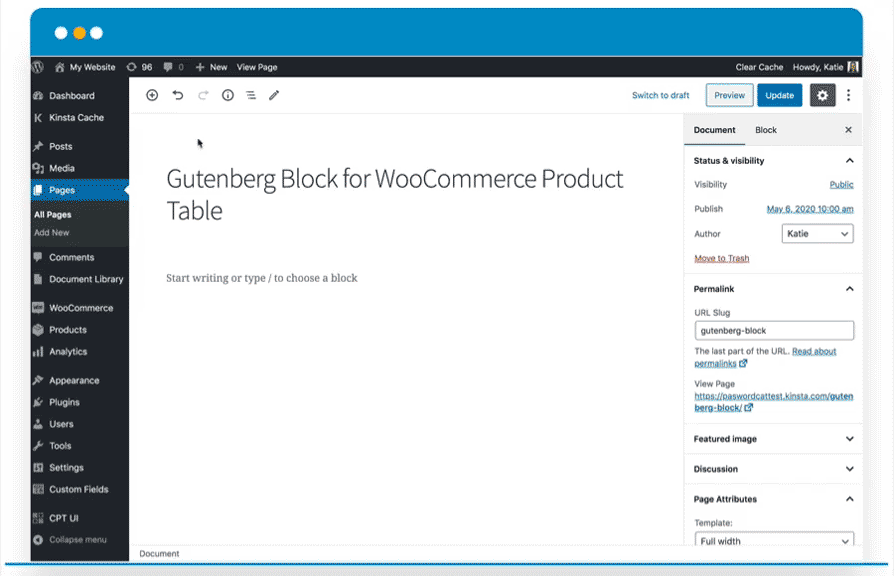Click the Start writing placeholder block
Screen dimensions: 894x576
(262, 278)
